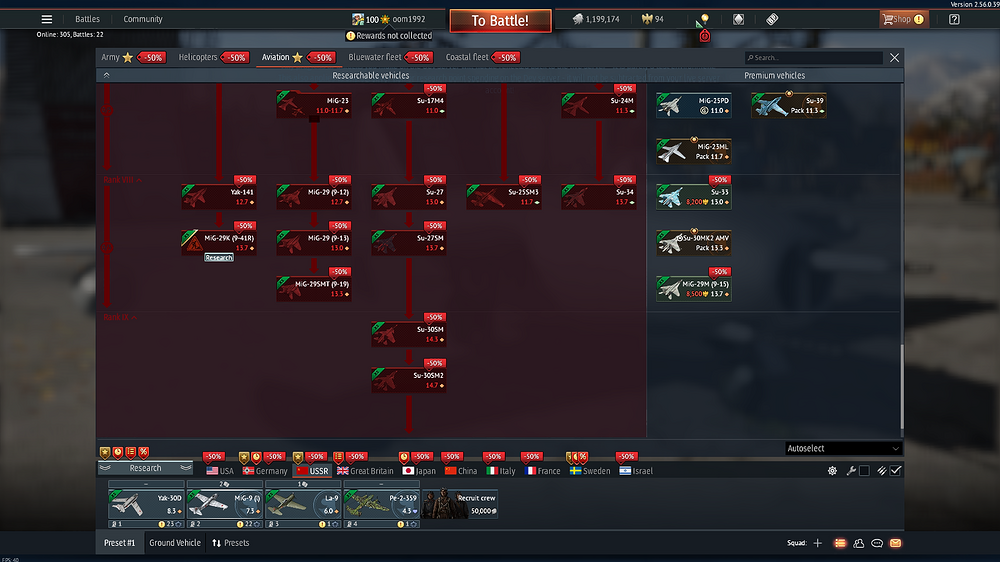Click the Rewards not collected notice

tap(389, 36)
